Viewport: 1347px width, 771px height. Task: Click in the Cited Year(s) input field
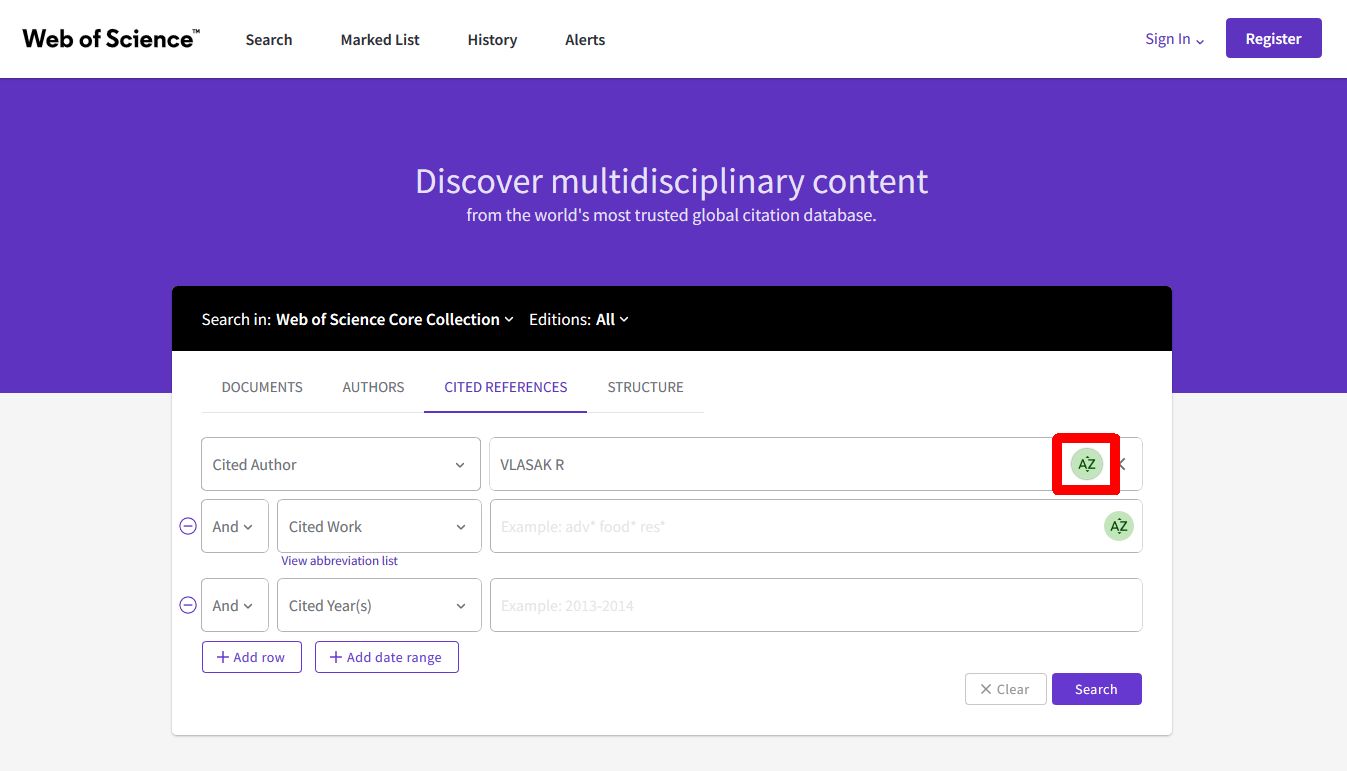(816, 605)
